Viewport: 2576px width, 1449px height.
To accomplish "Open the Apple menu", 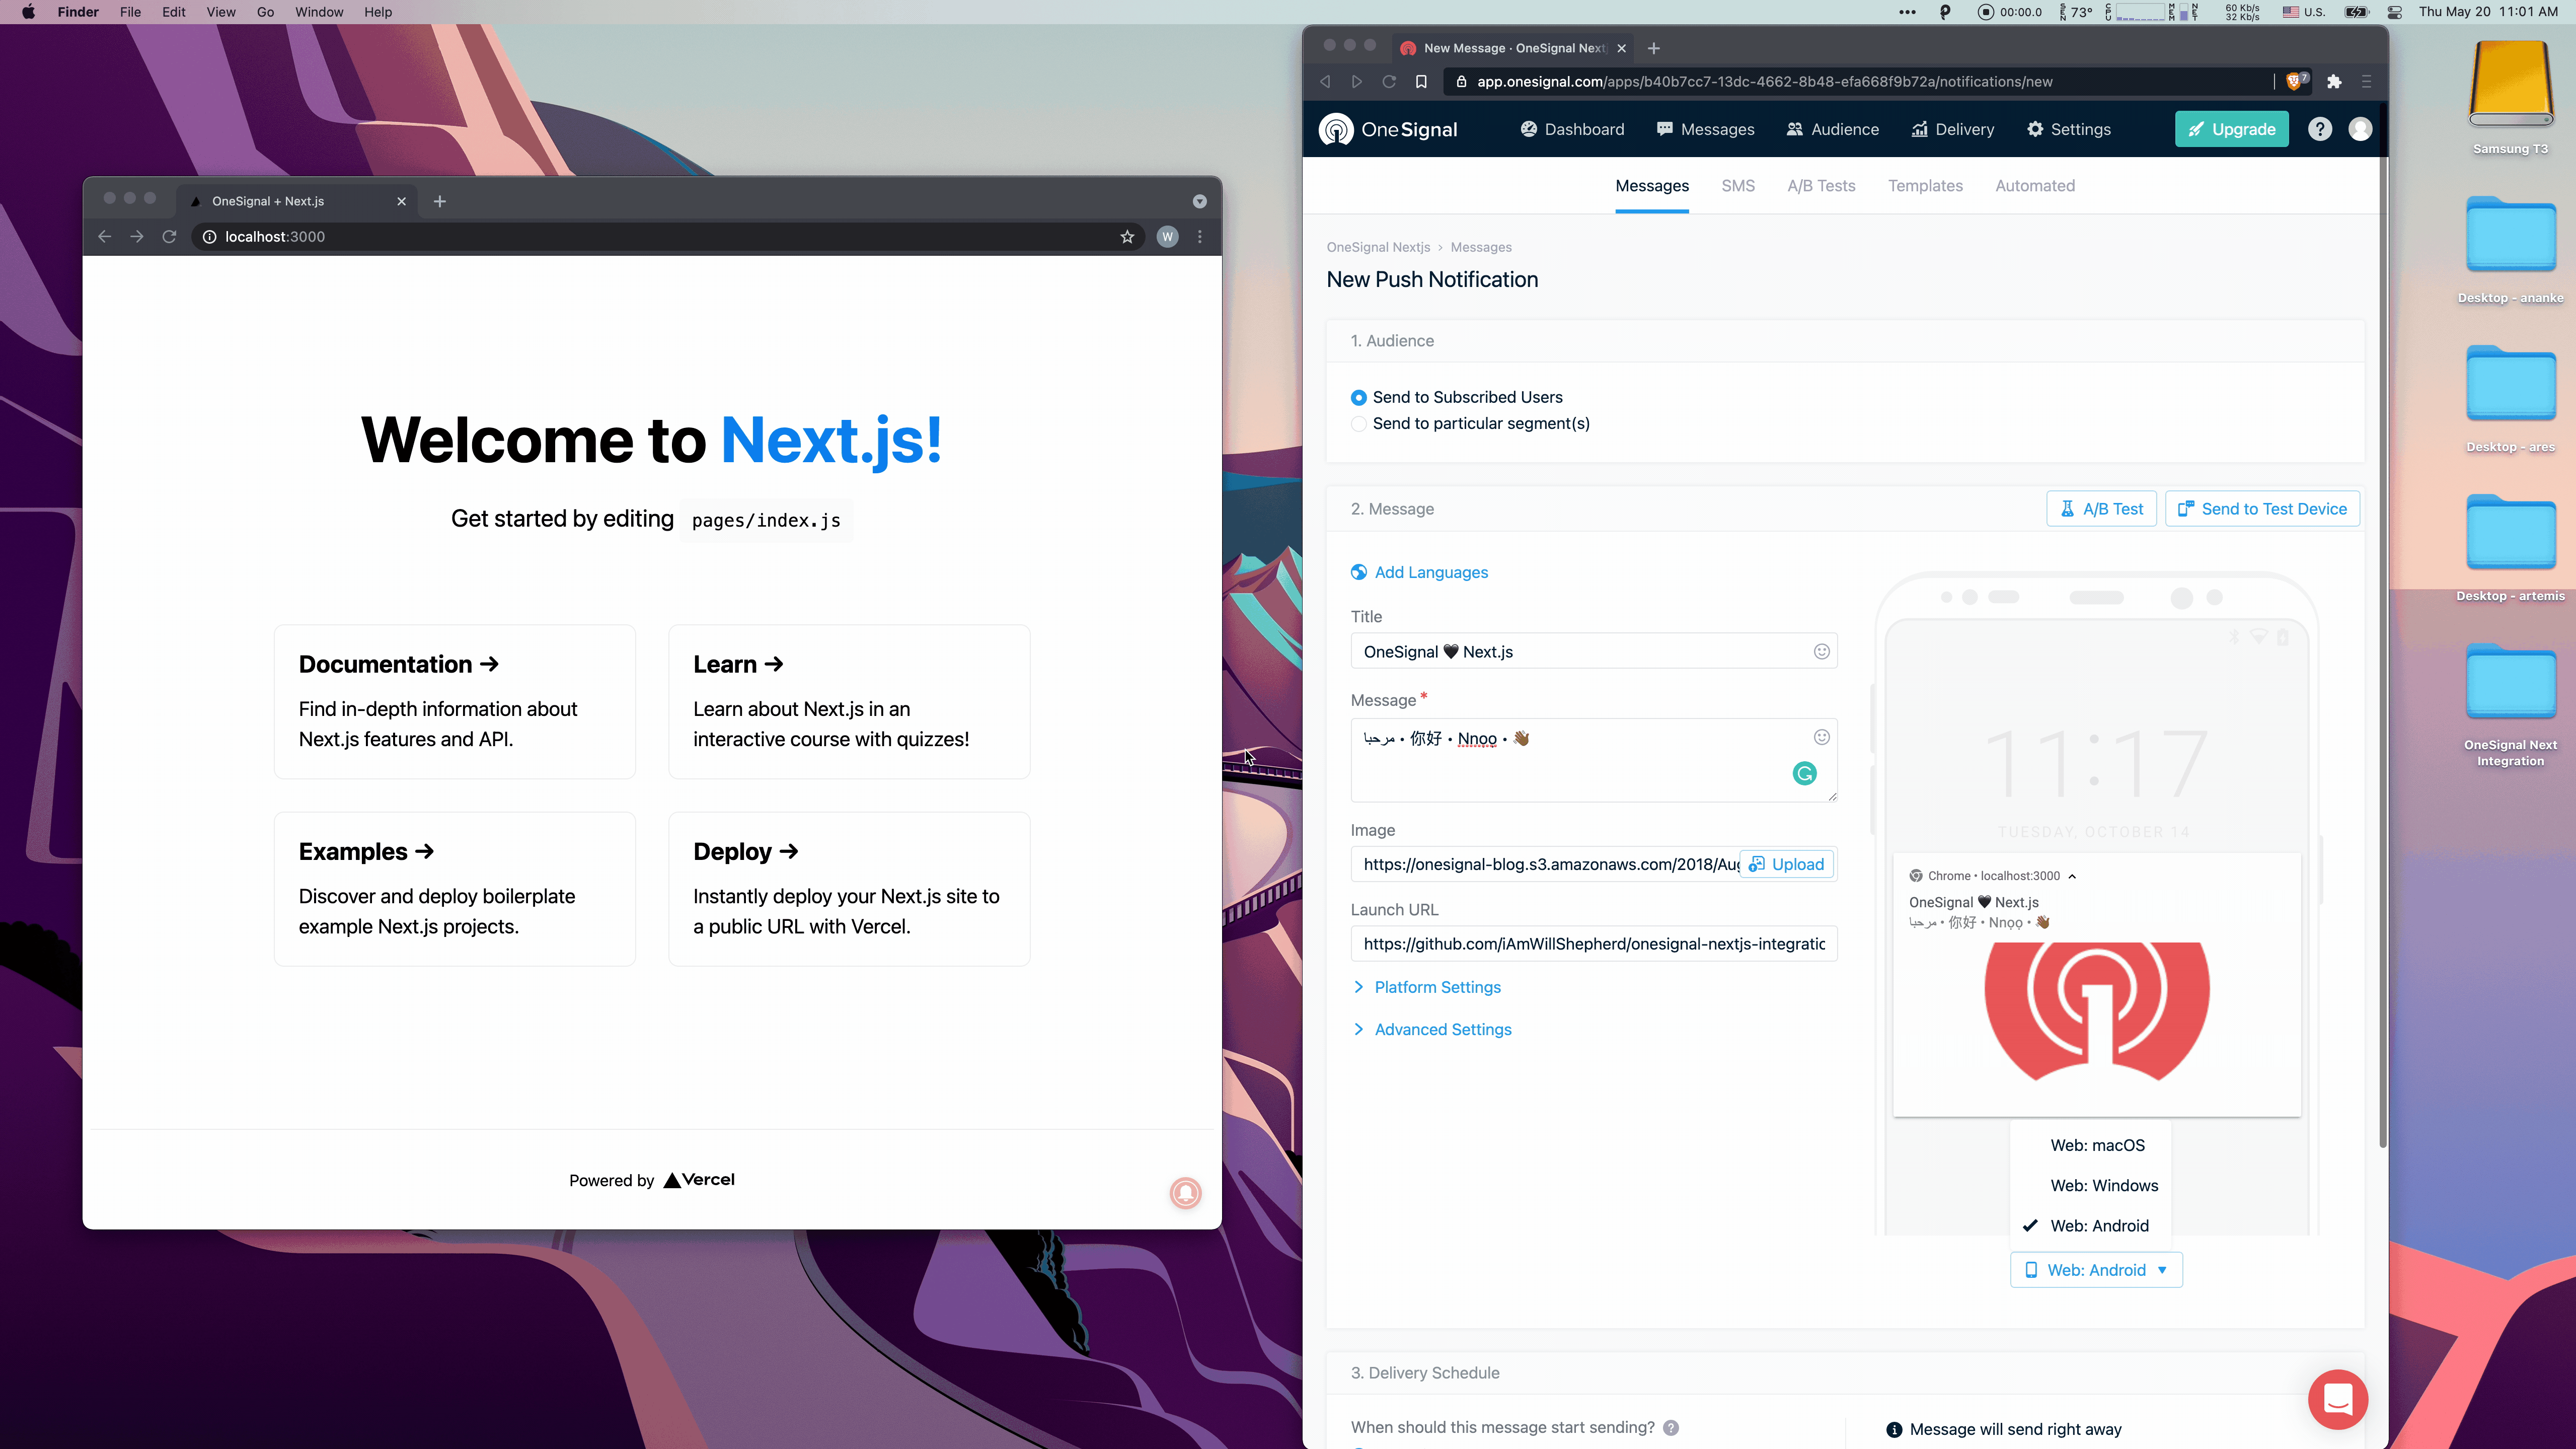I will (28, 12).
